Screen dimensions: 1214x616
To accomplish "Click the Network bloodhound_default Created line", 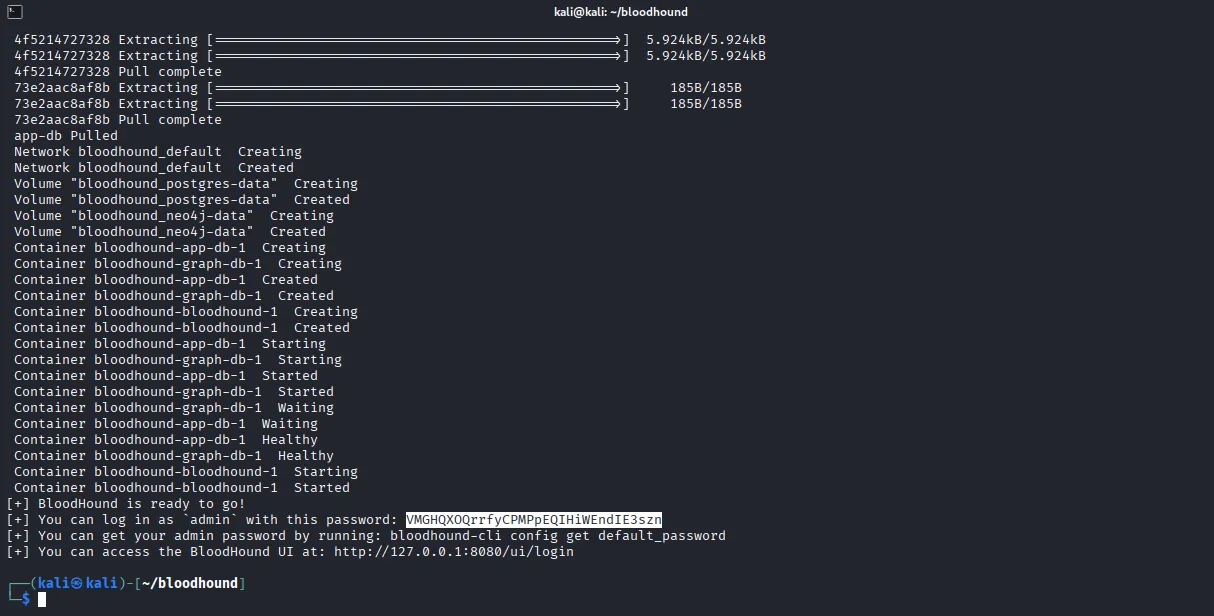I will pos(154,168).
